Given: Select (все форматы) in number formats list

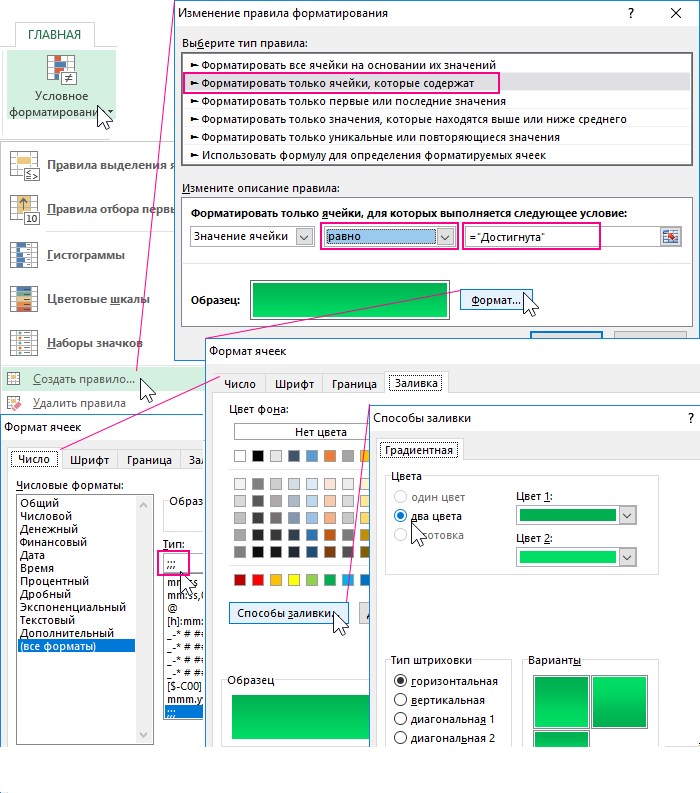Looking at the screenshot, I should pos(76,646).
